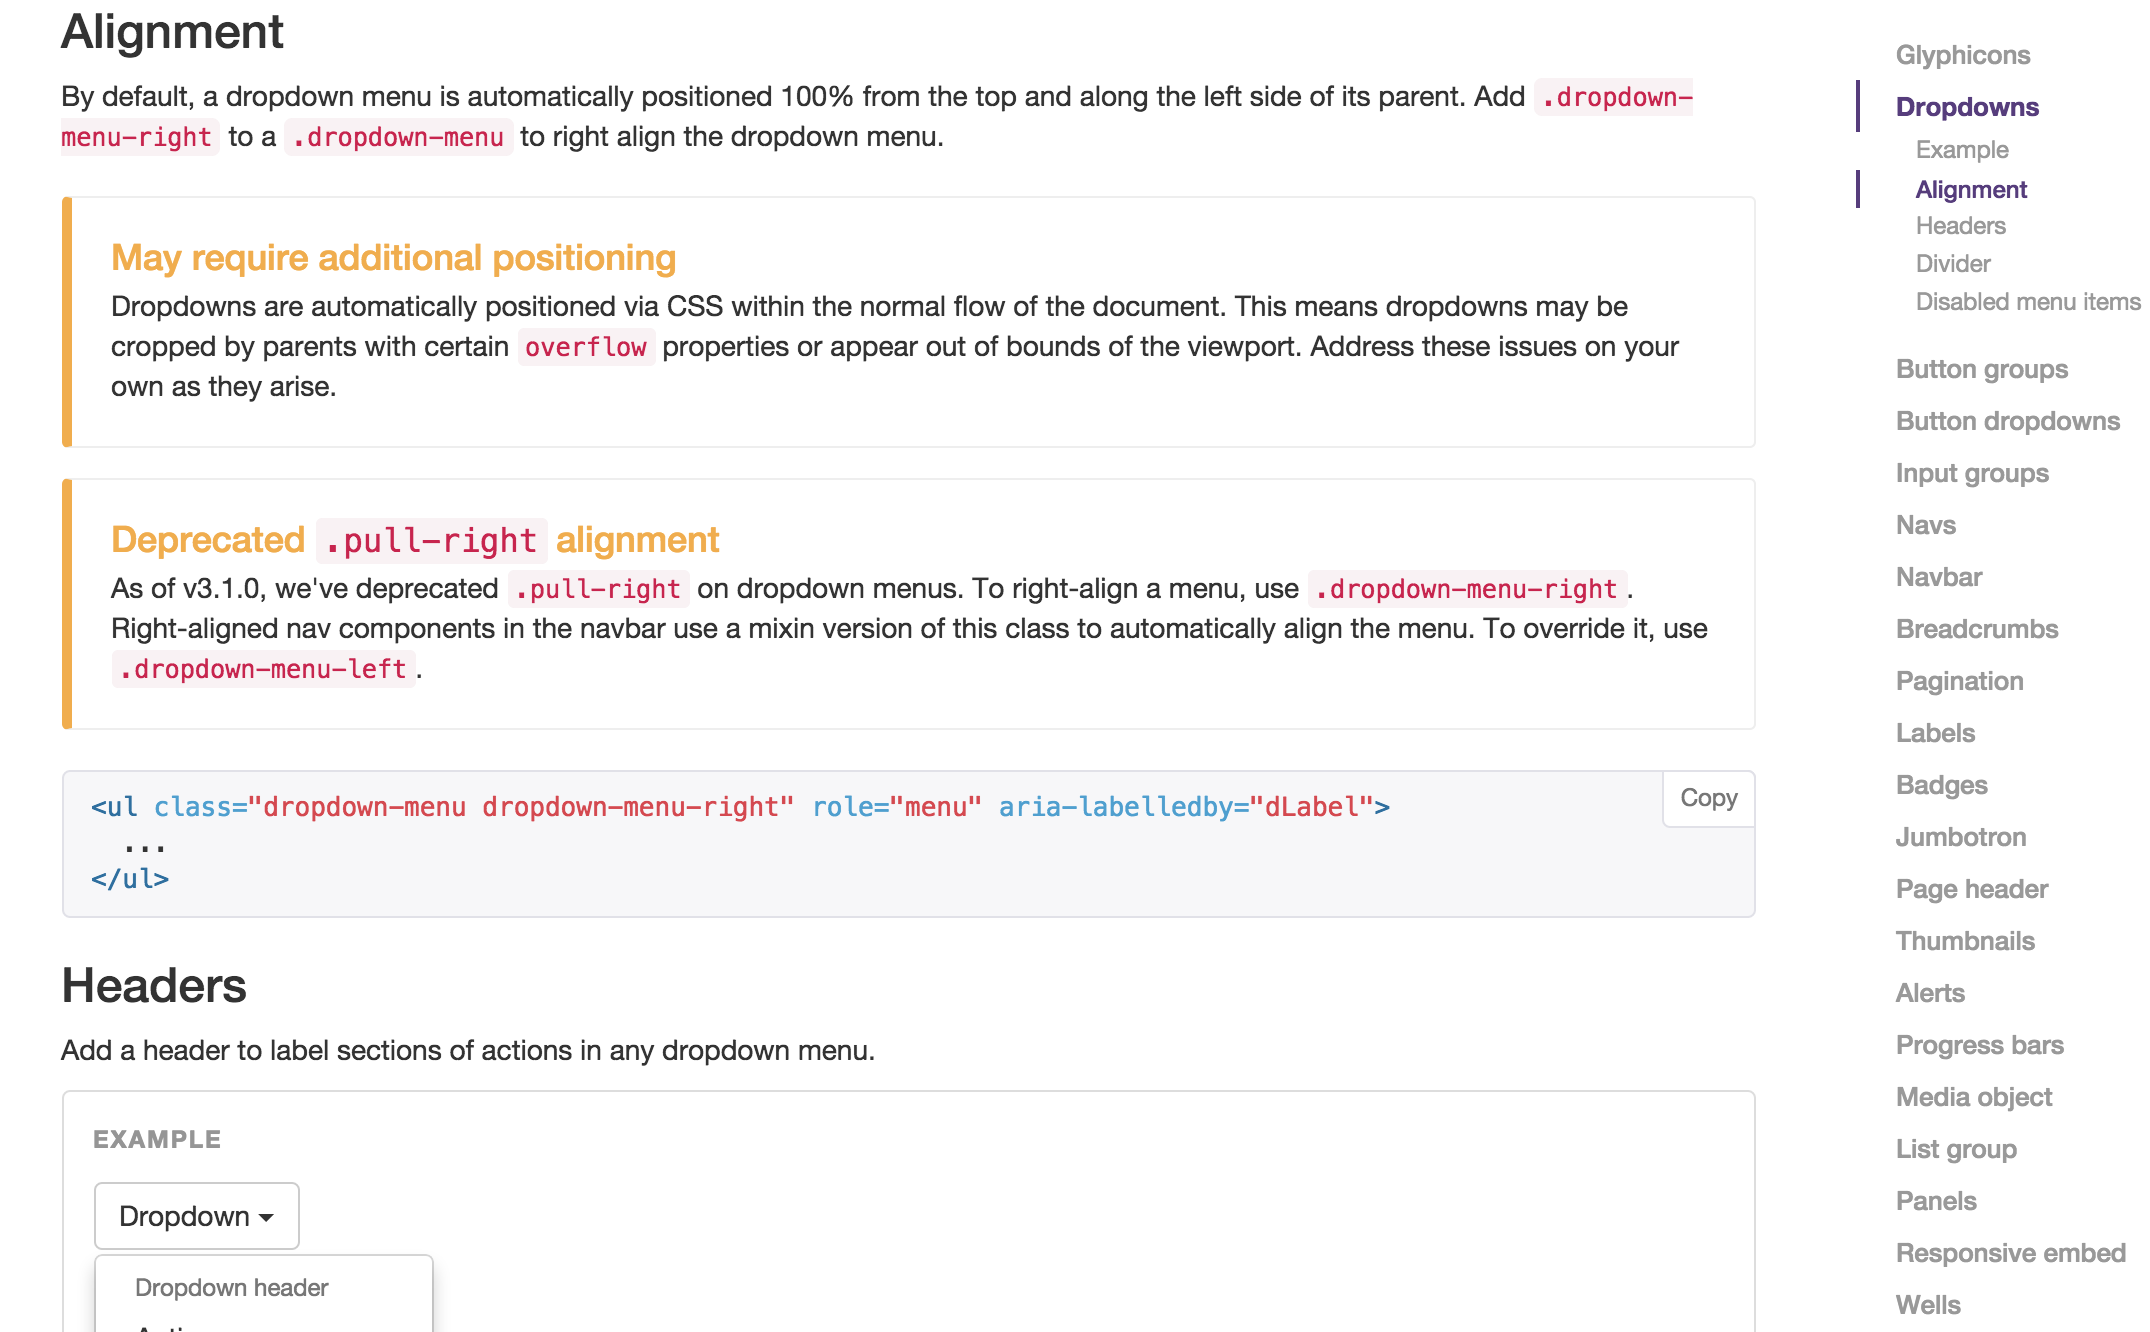Go to the Panels section
The width and height of the screenshot is (2150, 1332).
click(x=1936, y=1201)
